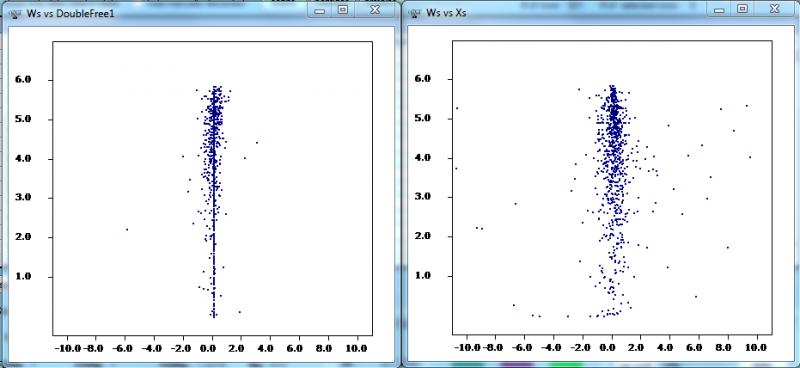Select the outlier point near x -6 in DoubleFree1 plot
This screenshot has height=368, width=800.
click(127, 230)
